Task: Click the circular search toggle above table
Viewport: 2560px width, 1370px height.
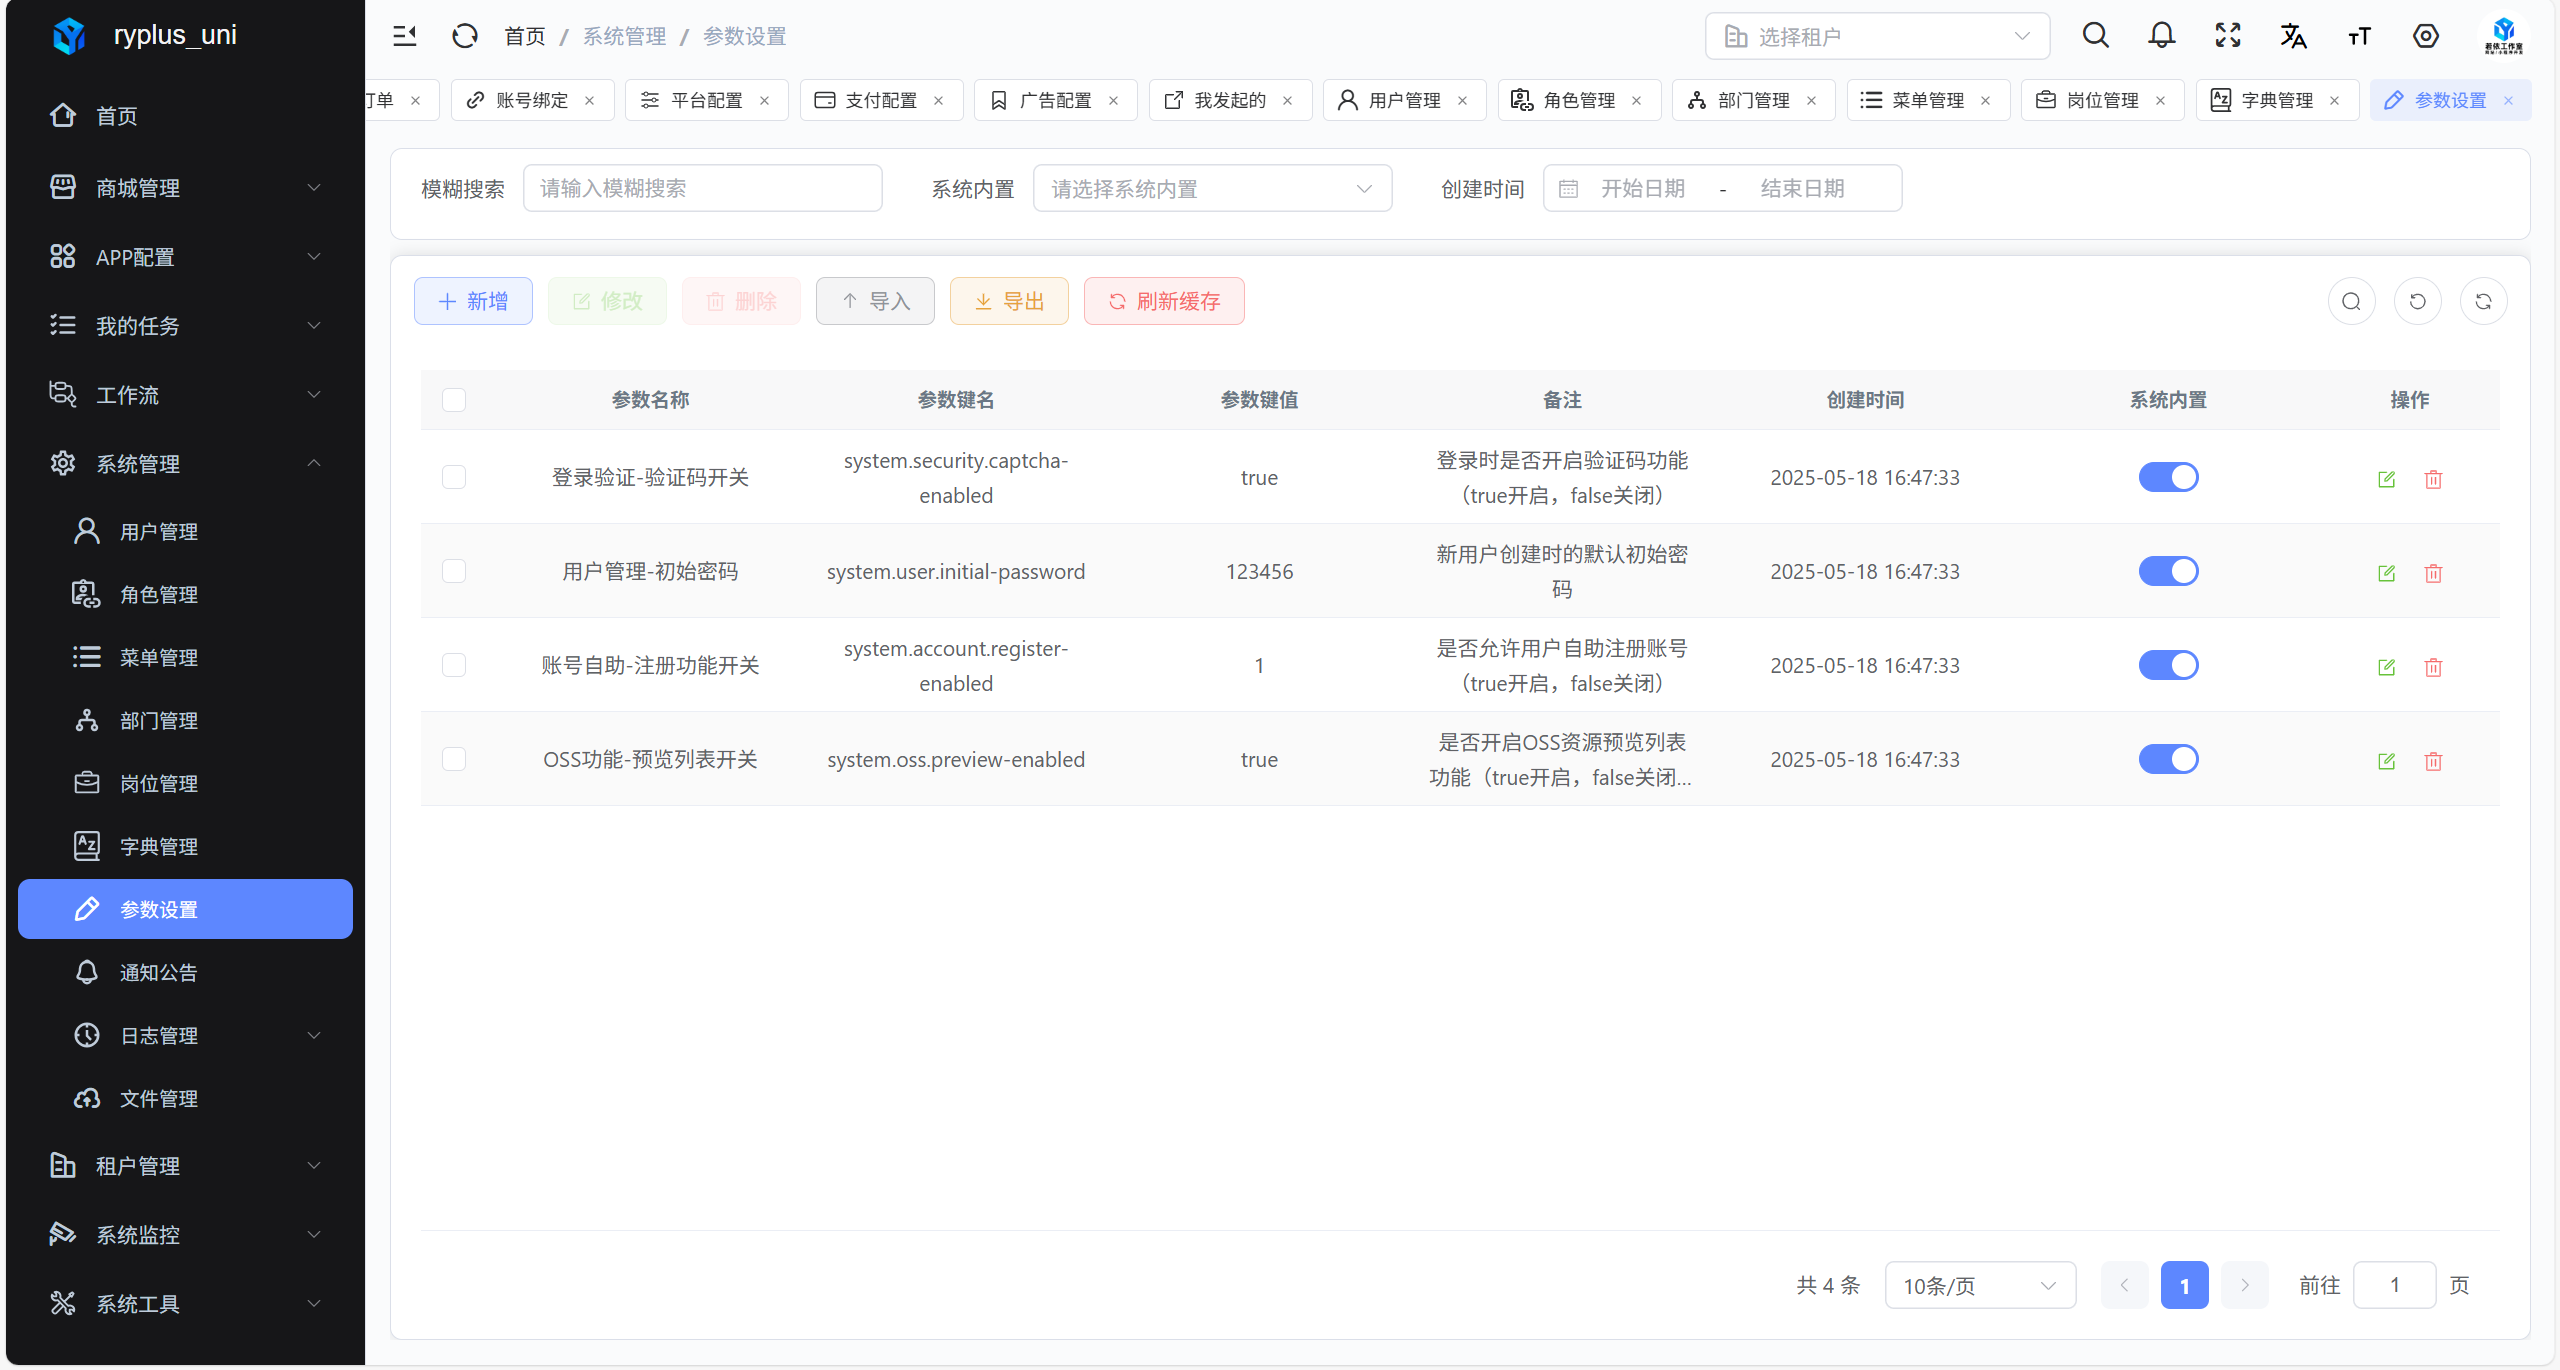Action: [2351, 301]
